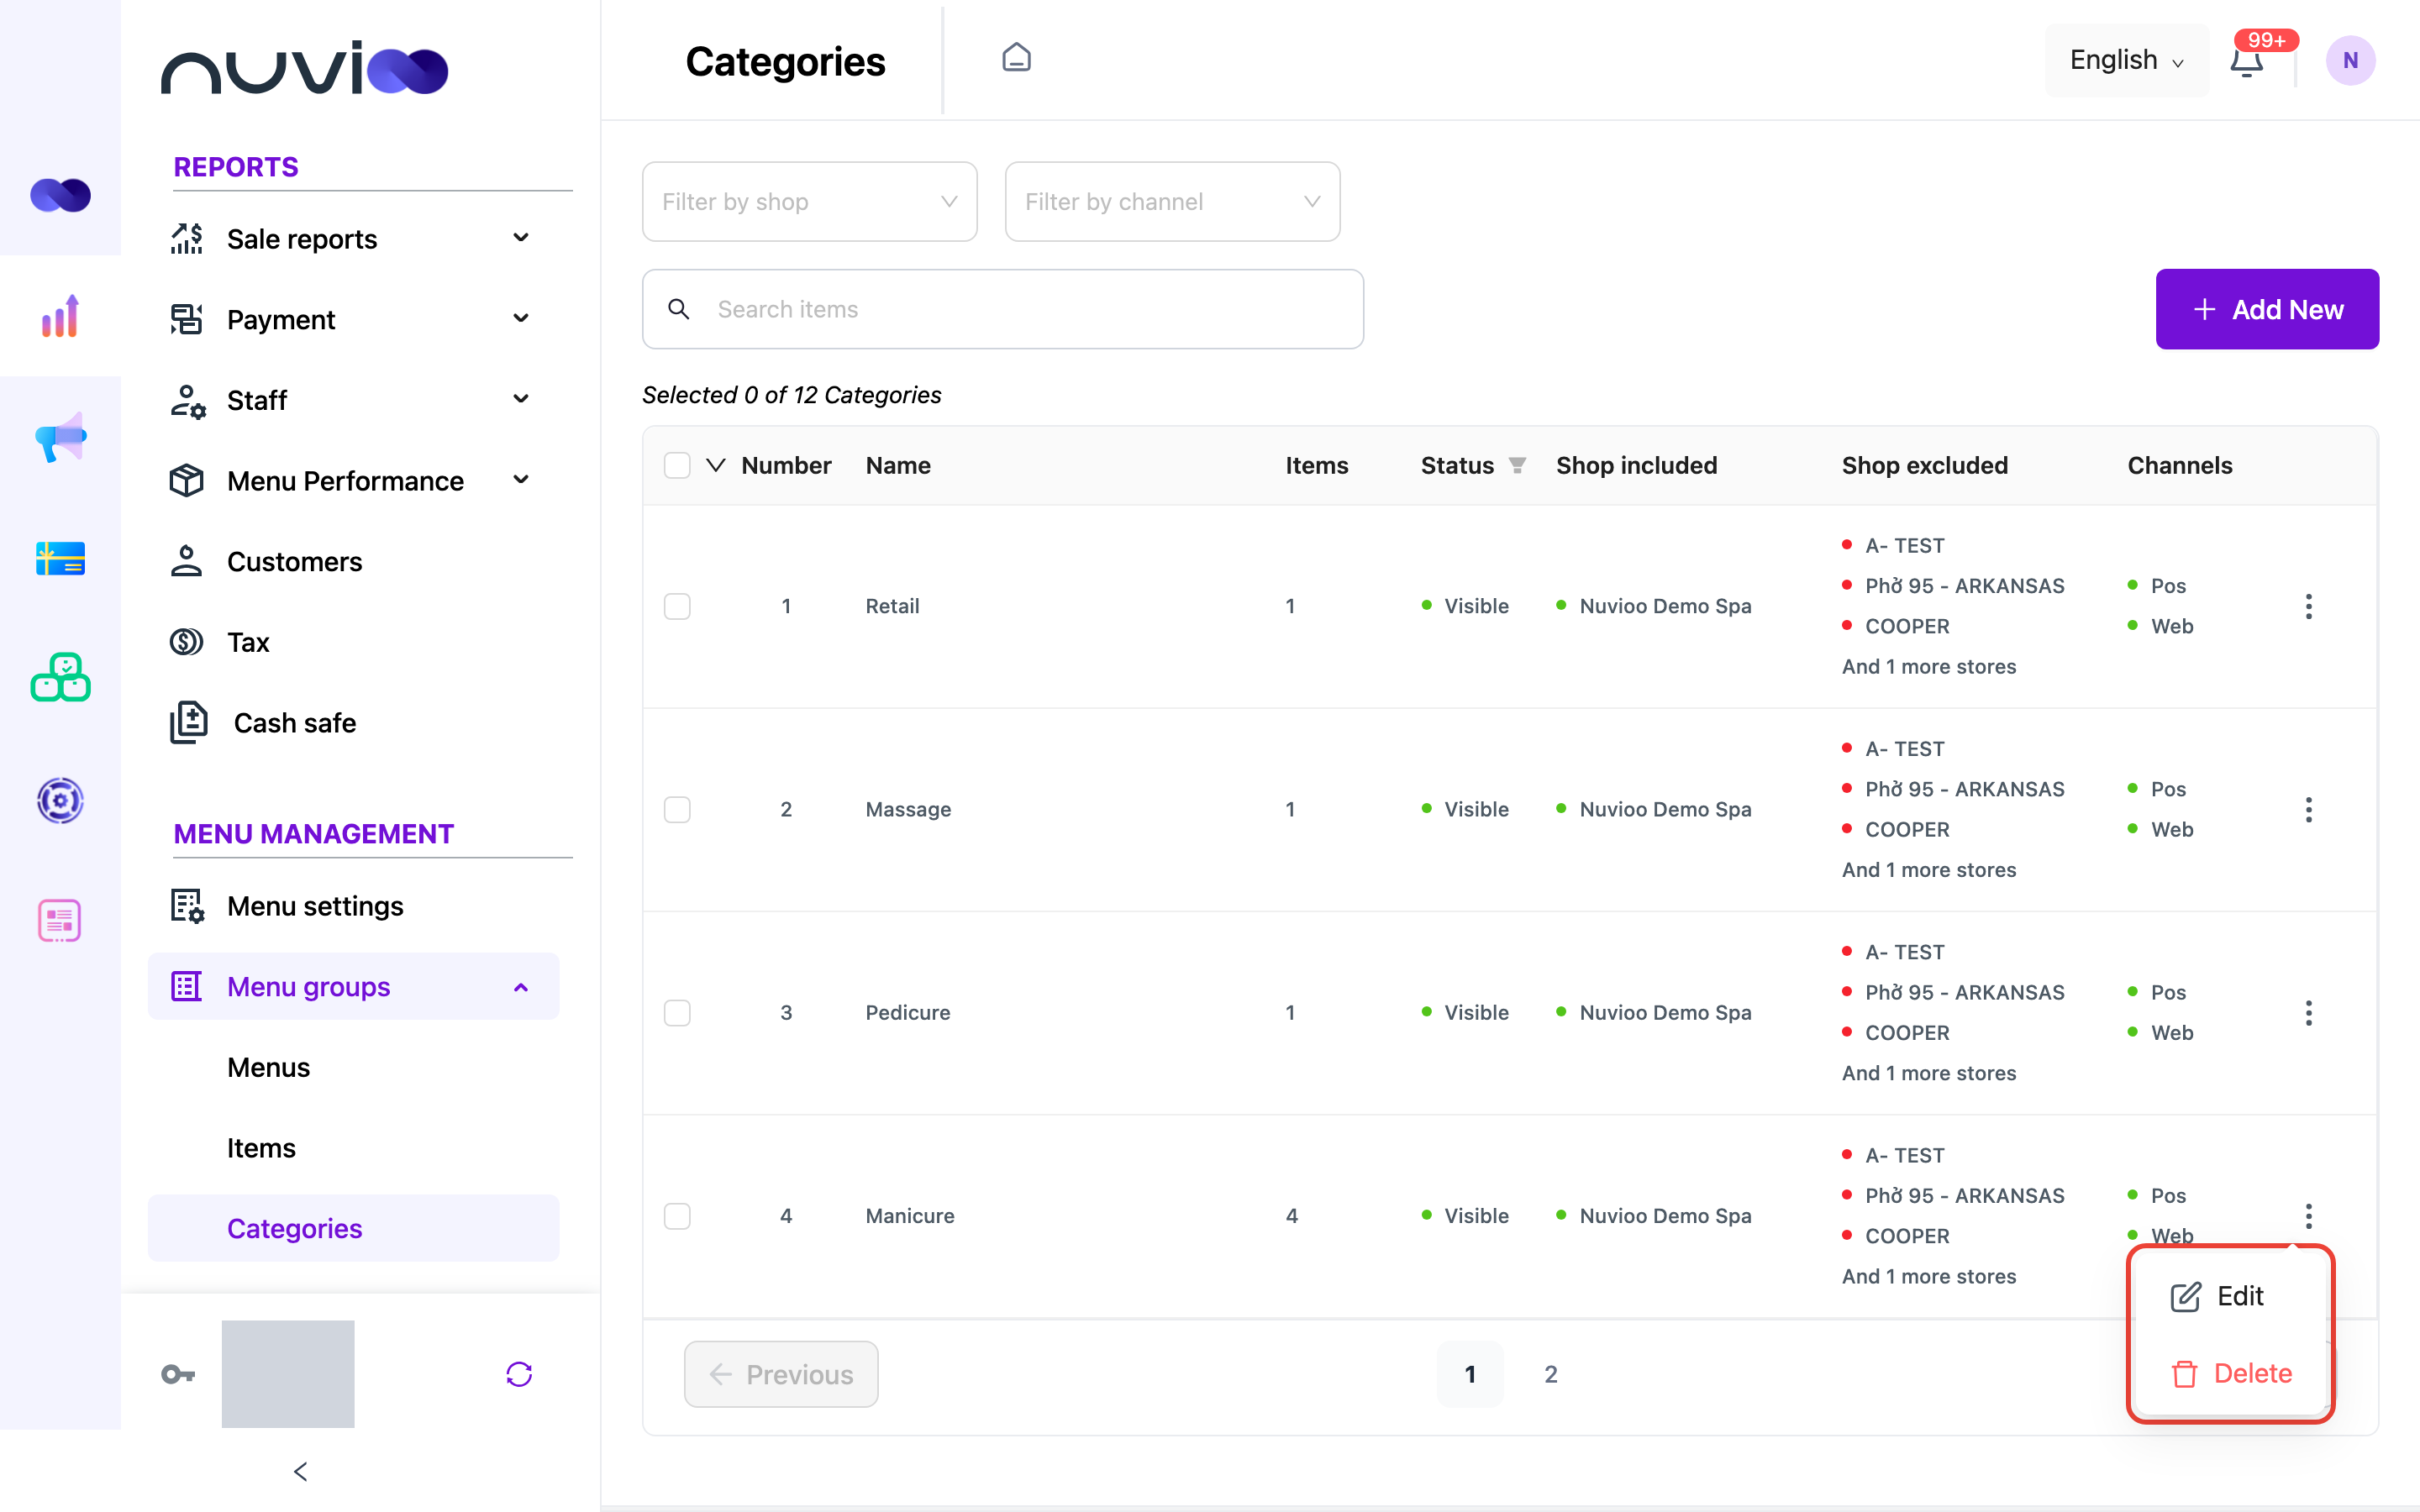The image size is (2420, 1512).
Task: Open the English language dropdown
Action: 2126,60
